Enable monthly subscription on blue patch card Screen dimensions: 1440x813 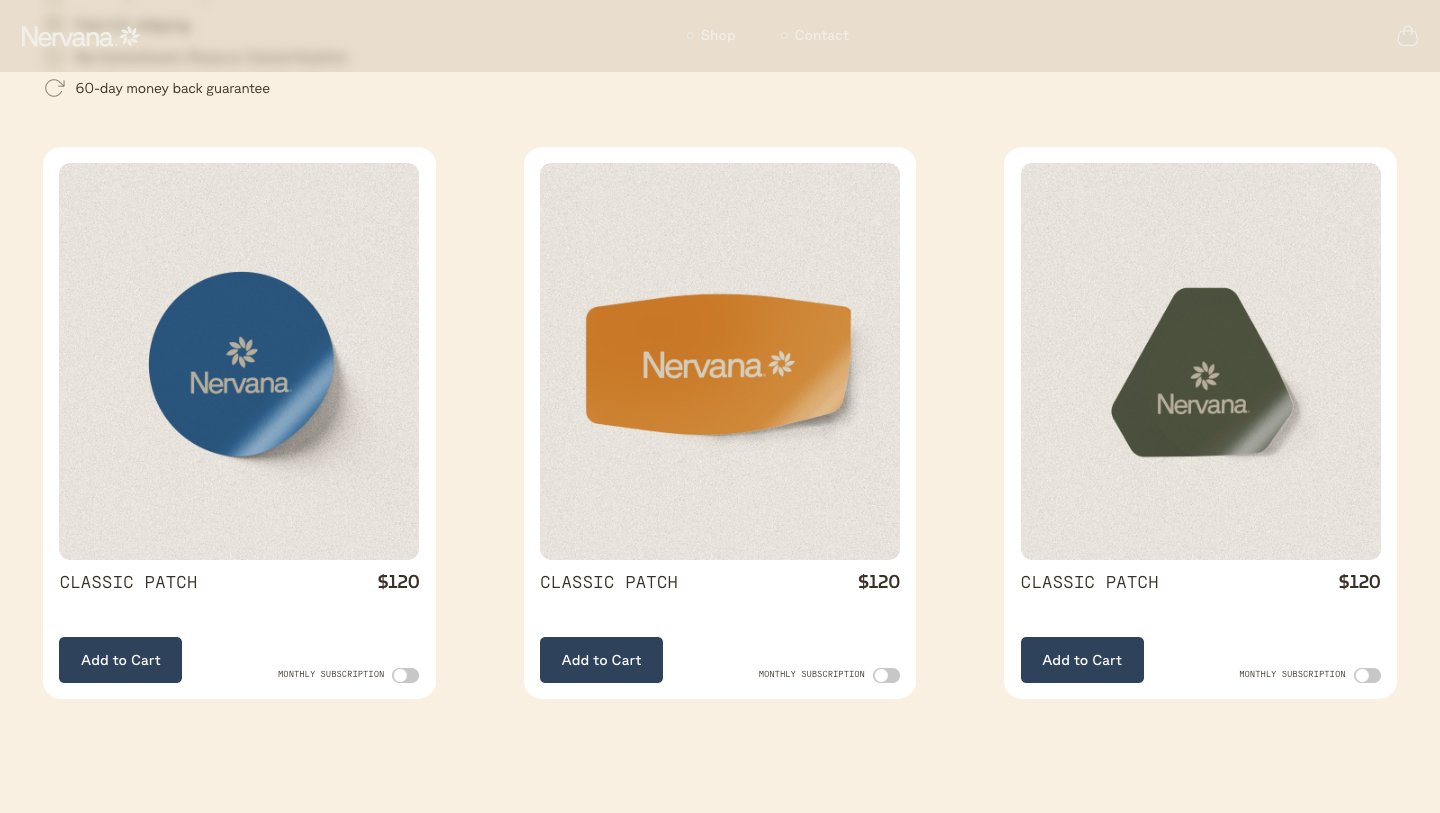tap(405, 675)
